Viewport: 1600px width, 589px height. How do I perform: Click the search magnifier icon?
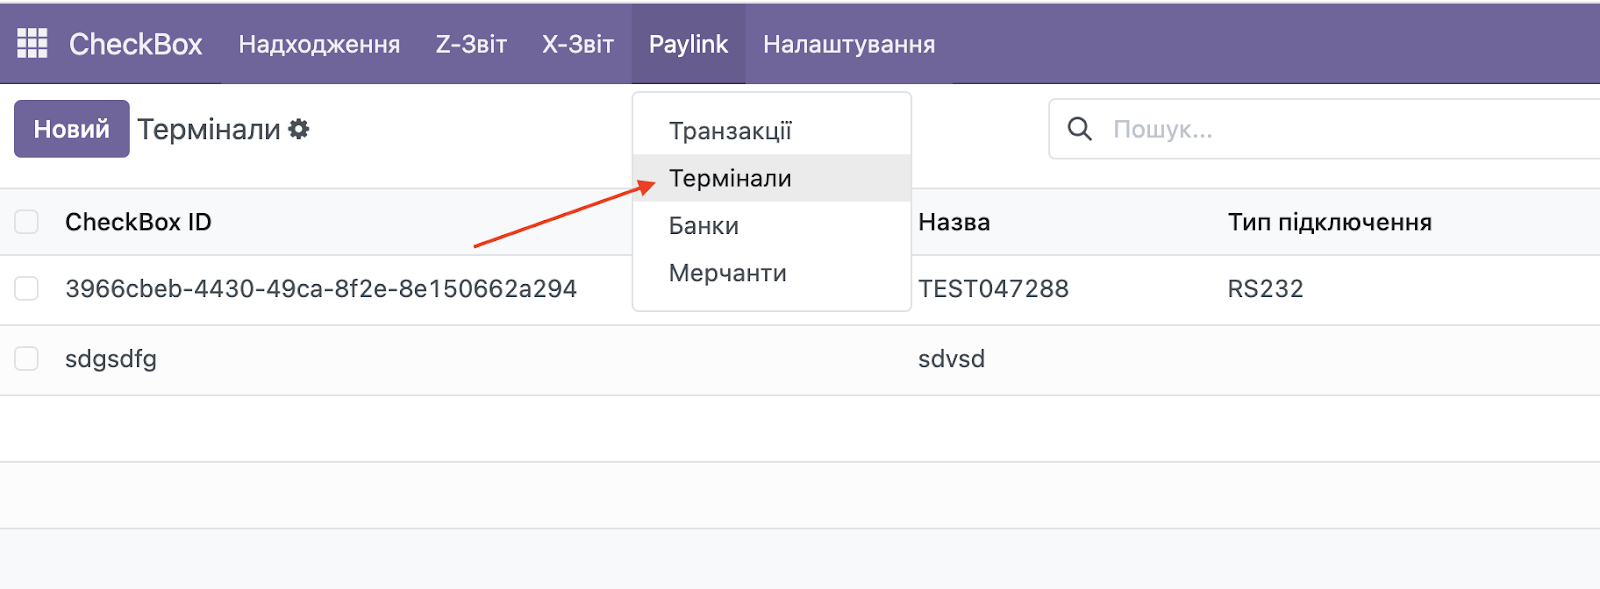[x=1079, y=129]
